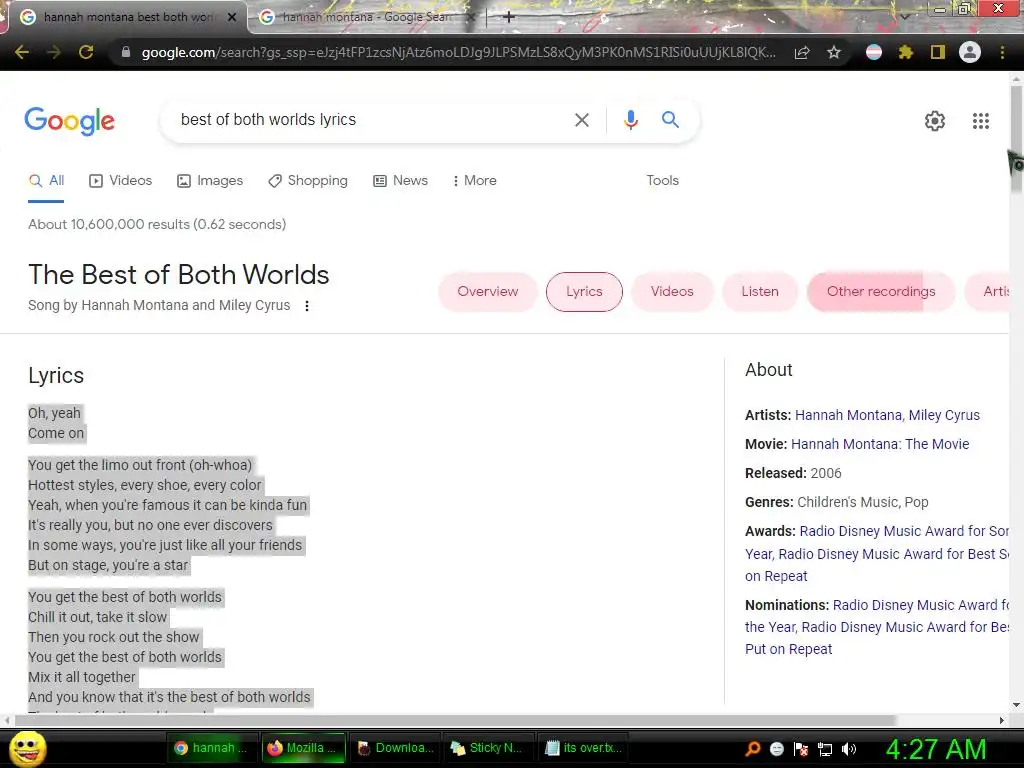1024x768 pixels.
Task: Switch to Chrome hannah taskbar item
Action: pos(210,748)
